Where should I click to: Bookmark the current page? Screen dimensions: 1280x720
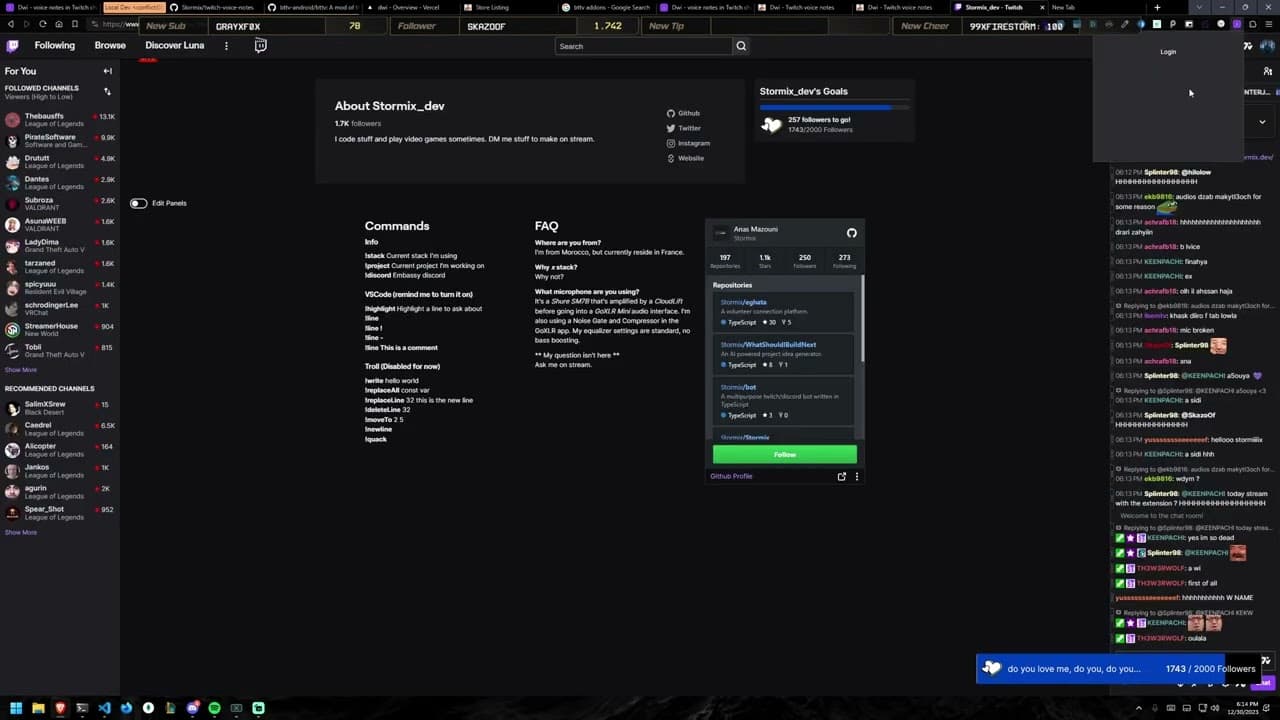tap(74, 24)
